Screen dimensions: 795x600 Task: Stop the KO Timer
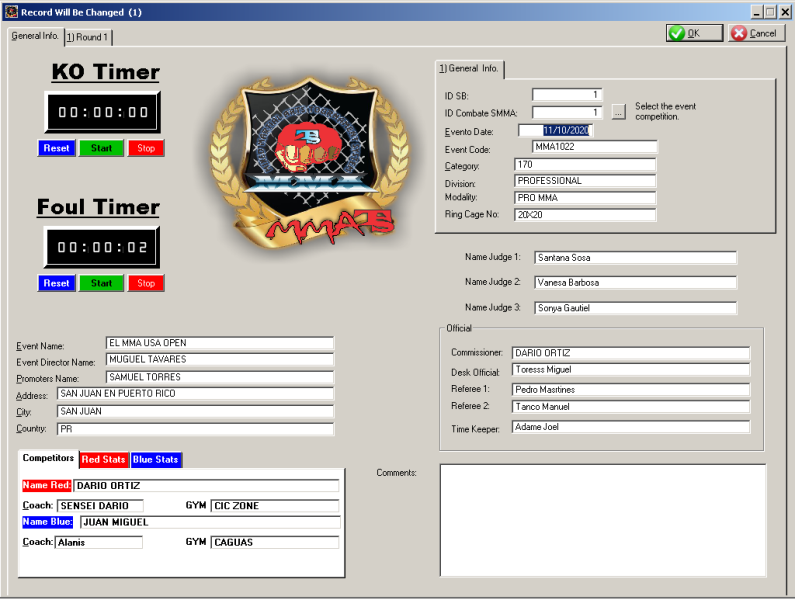[146, 148]
